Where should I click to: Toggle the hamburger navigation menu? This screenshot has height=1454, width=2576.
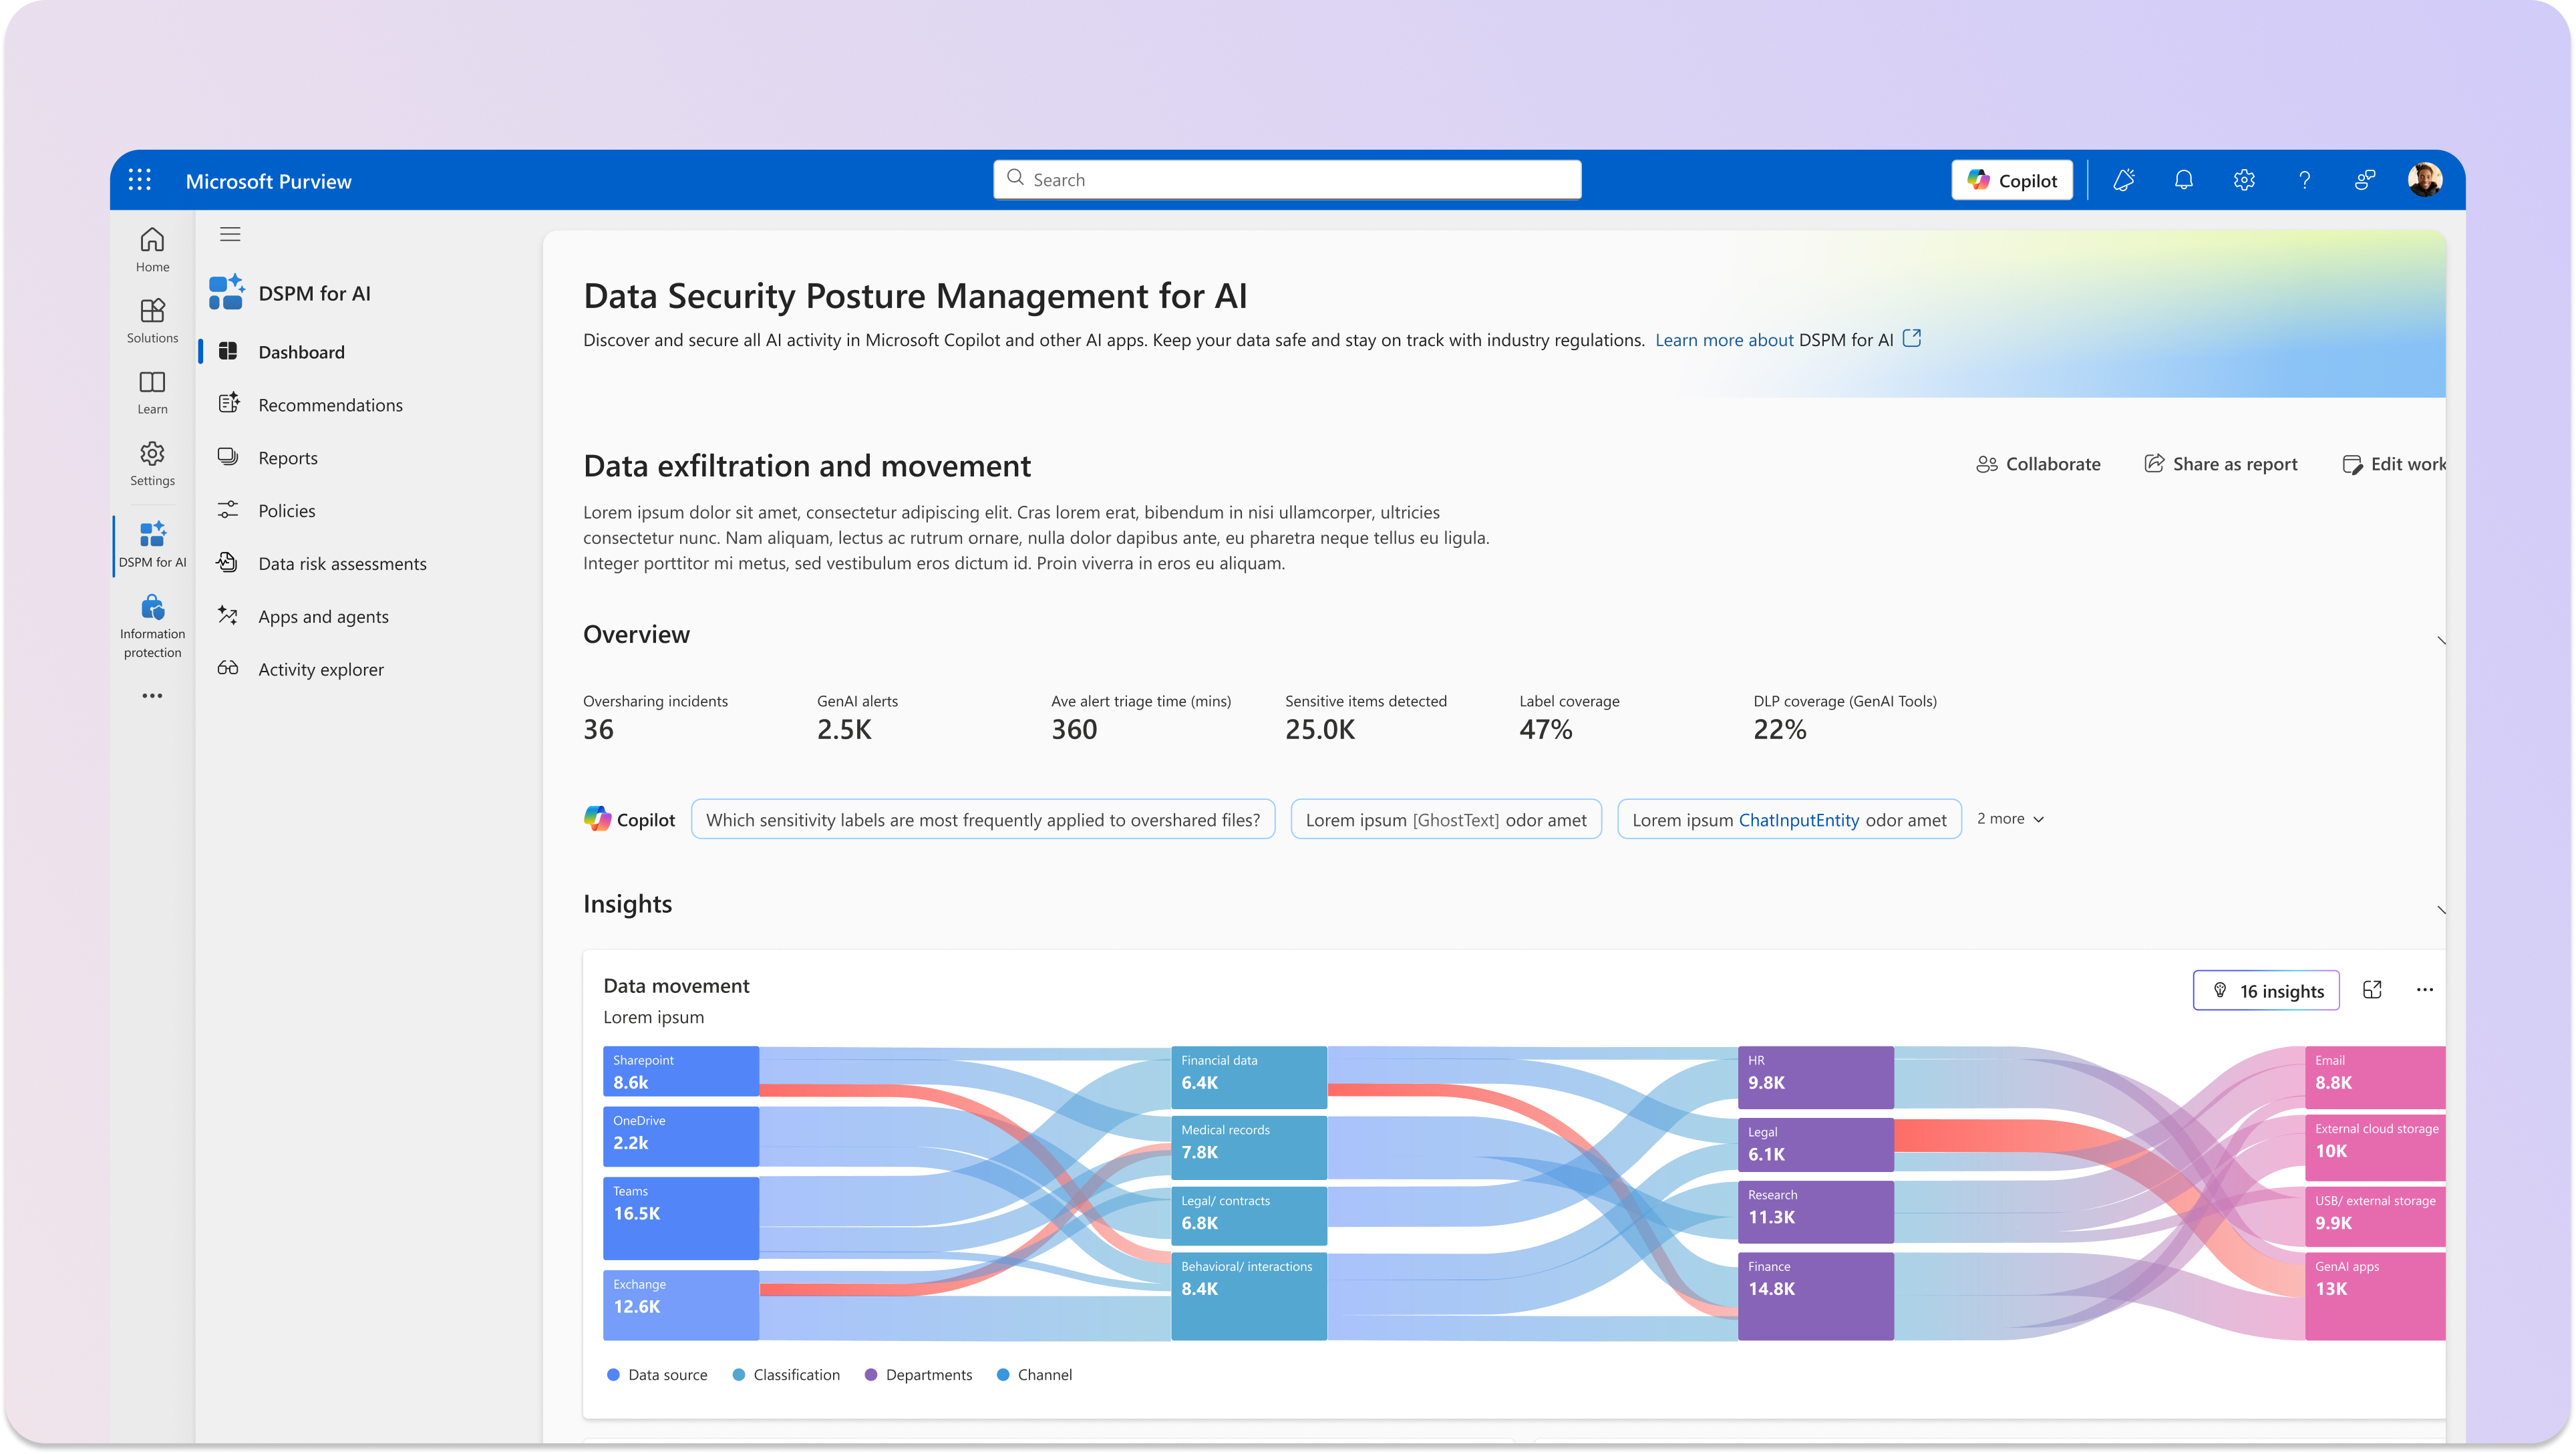(x=230, y=234)
